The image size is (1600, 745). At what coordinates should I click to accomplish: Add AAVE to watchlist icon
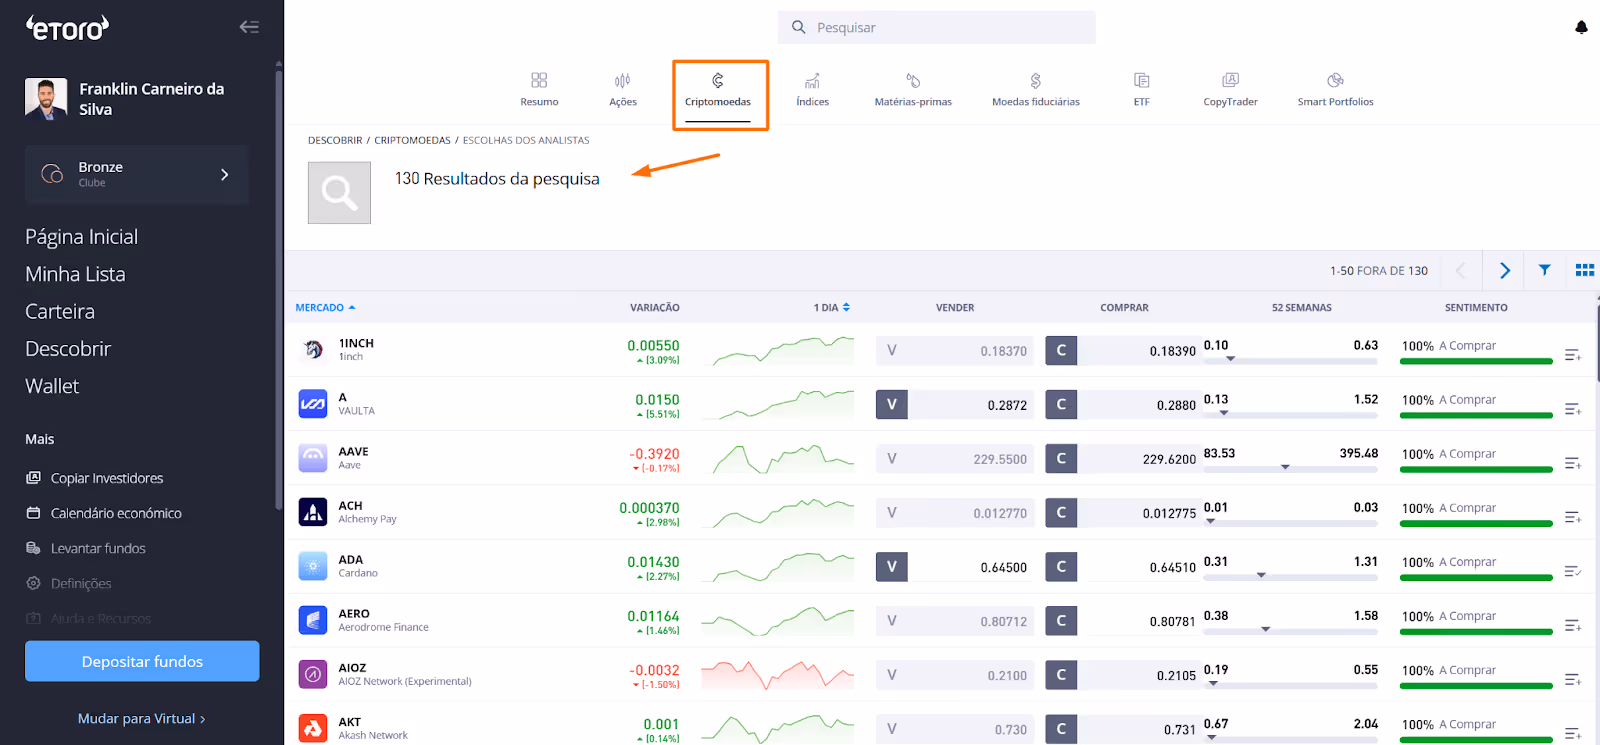(1573, 463)
